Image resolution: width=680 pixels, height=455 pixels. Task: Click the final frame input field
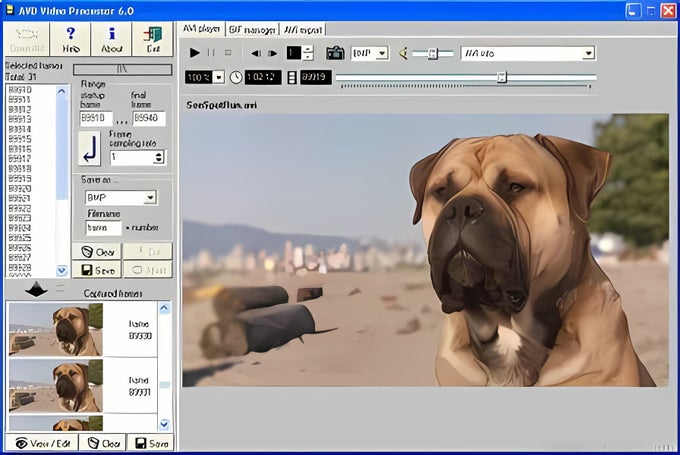tap(149, 118)
